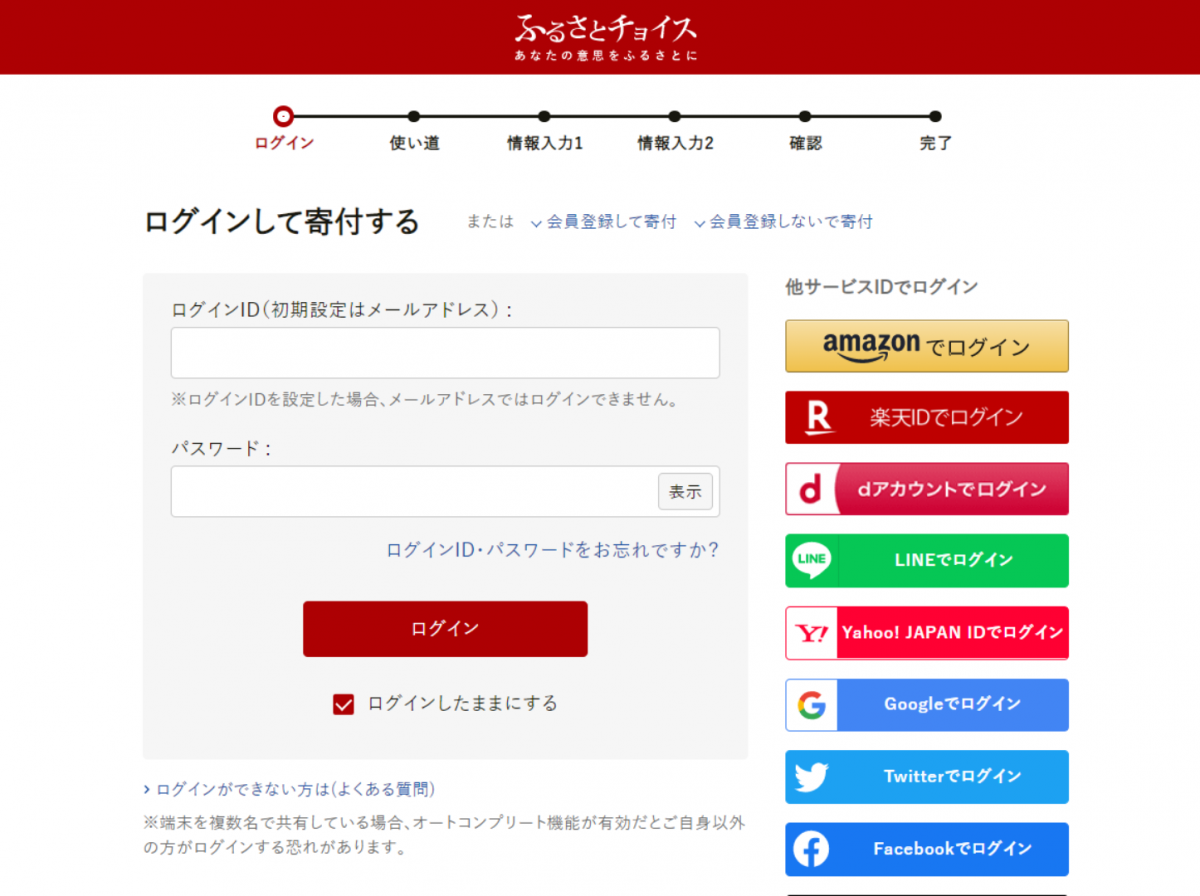Click the Amazon logo on login button
The width and height of the screenshot is (1200, 896).
(x=871, y=346)
